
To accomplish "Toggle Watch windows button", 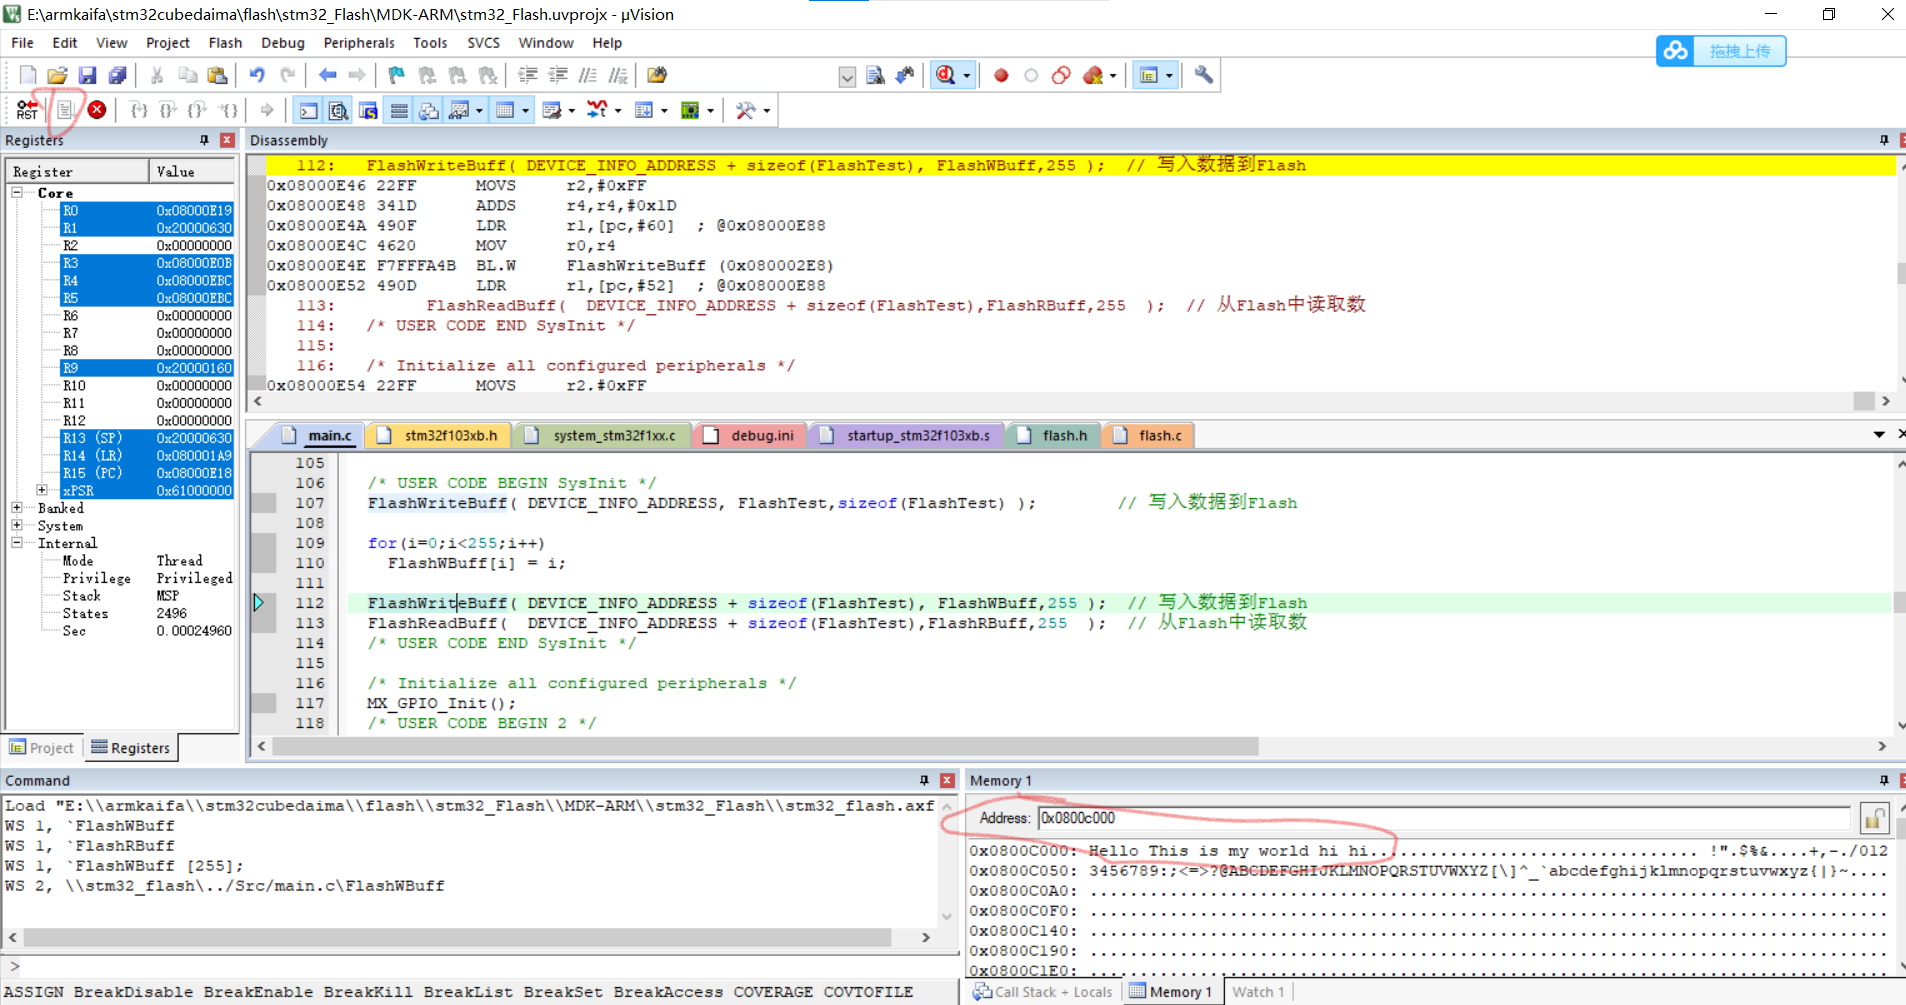I will coord(460,110).
